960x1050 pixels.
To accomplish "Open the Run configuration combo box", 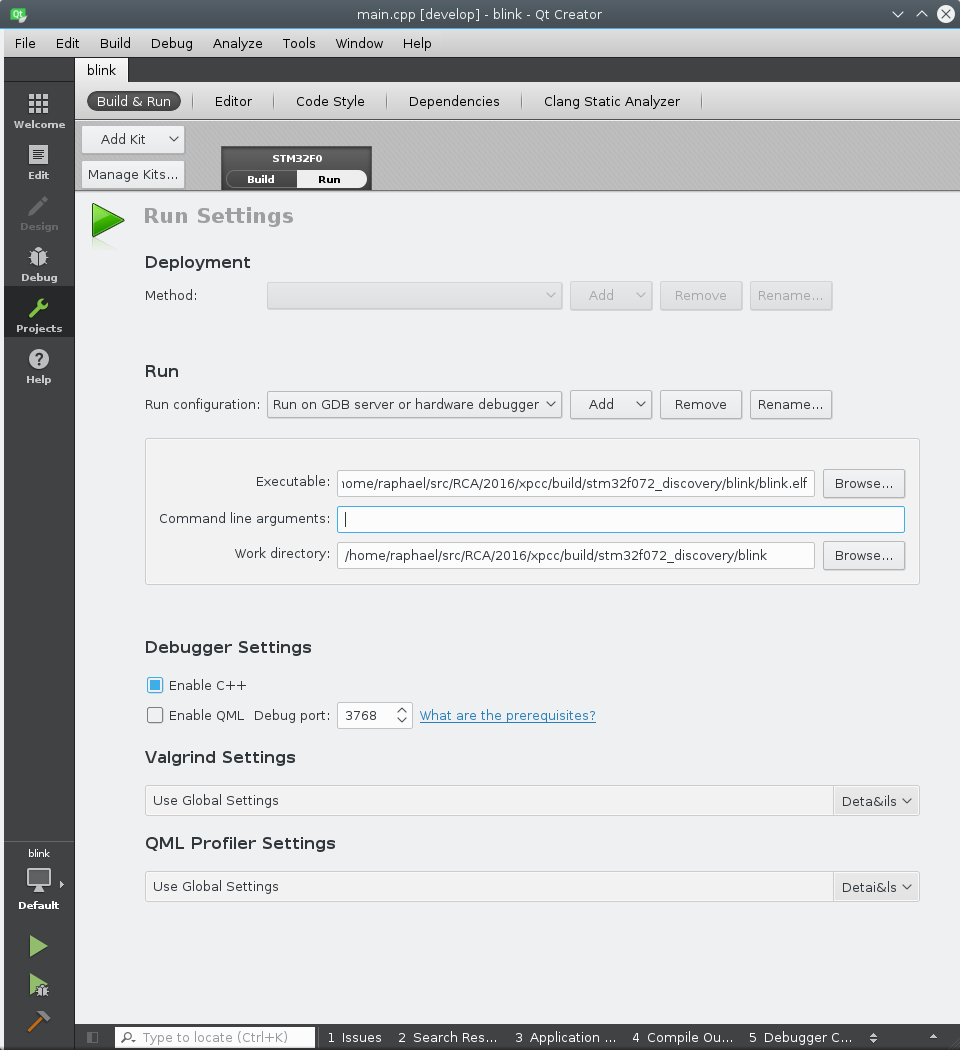I will [x=414, y=404].
